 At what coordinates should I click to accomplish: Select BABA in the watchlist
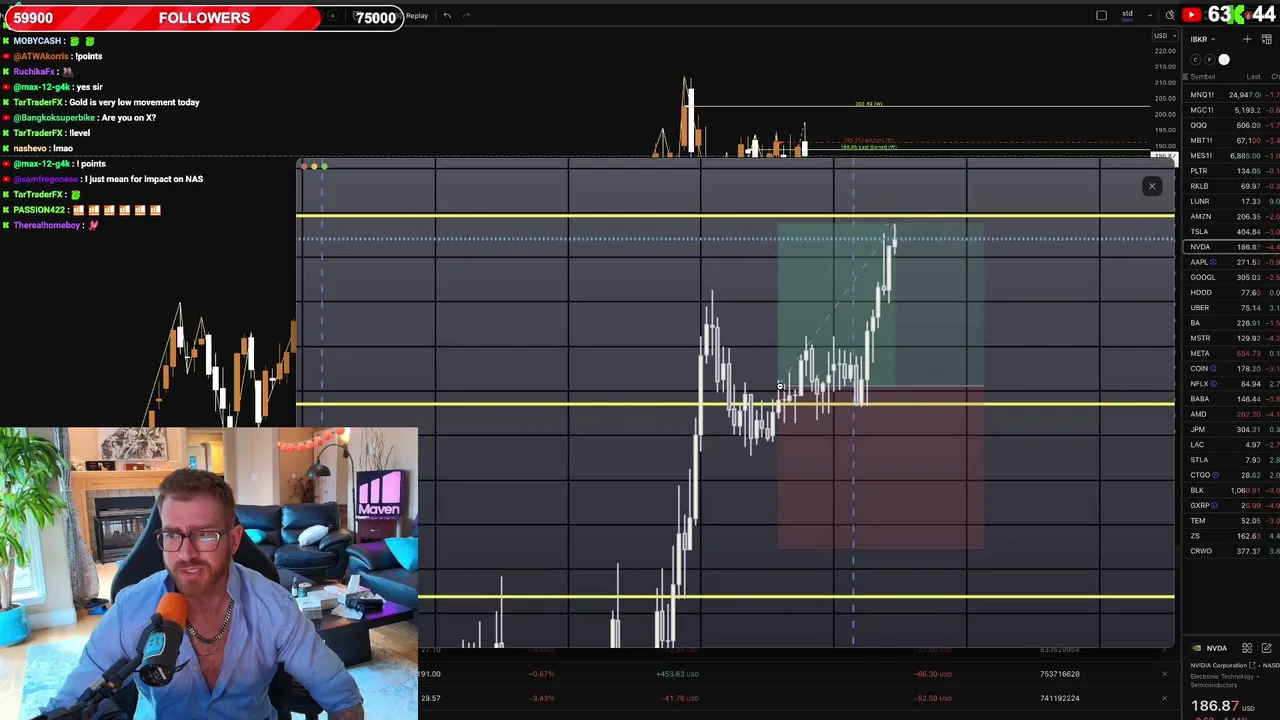pos(1232,399)
